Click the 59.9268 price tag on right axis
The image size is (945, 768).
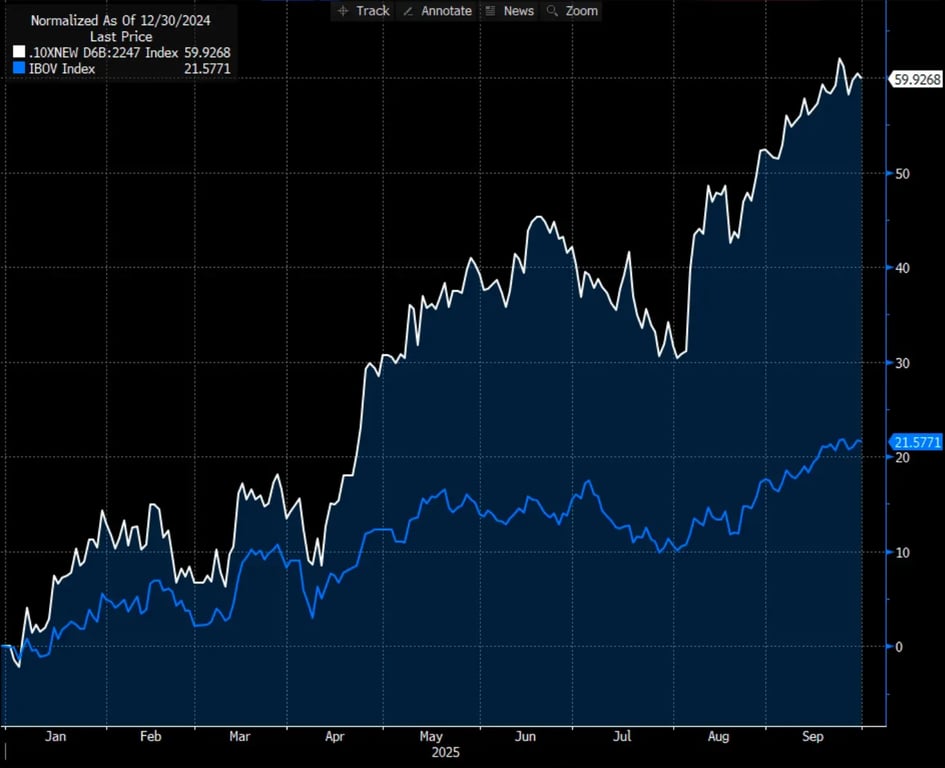pyautogui.click(x=916, y=79)
